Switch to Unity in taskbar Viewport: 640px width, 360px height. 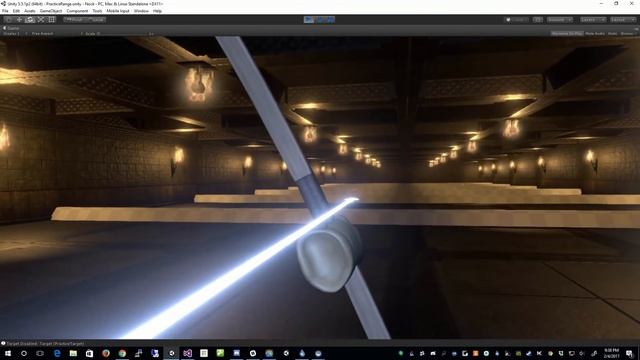(171, 353)
